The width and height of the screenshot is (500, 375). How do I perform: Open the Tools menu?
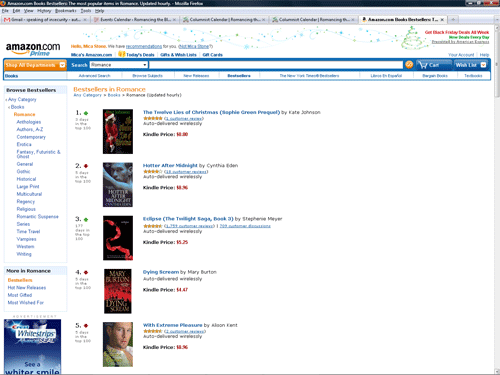86,11
